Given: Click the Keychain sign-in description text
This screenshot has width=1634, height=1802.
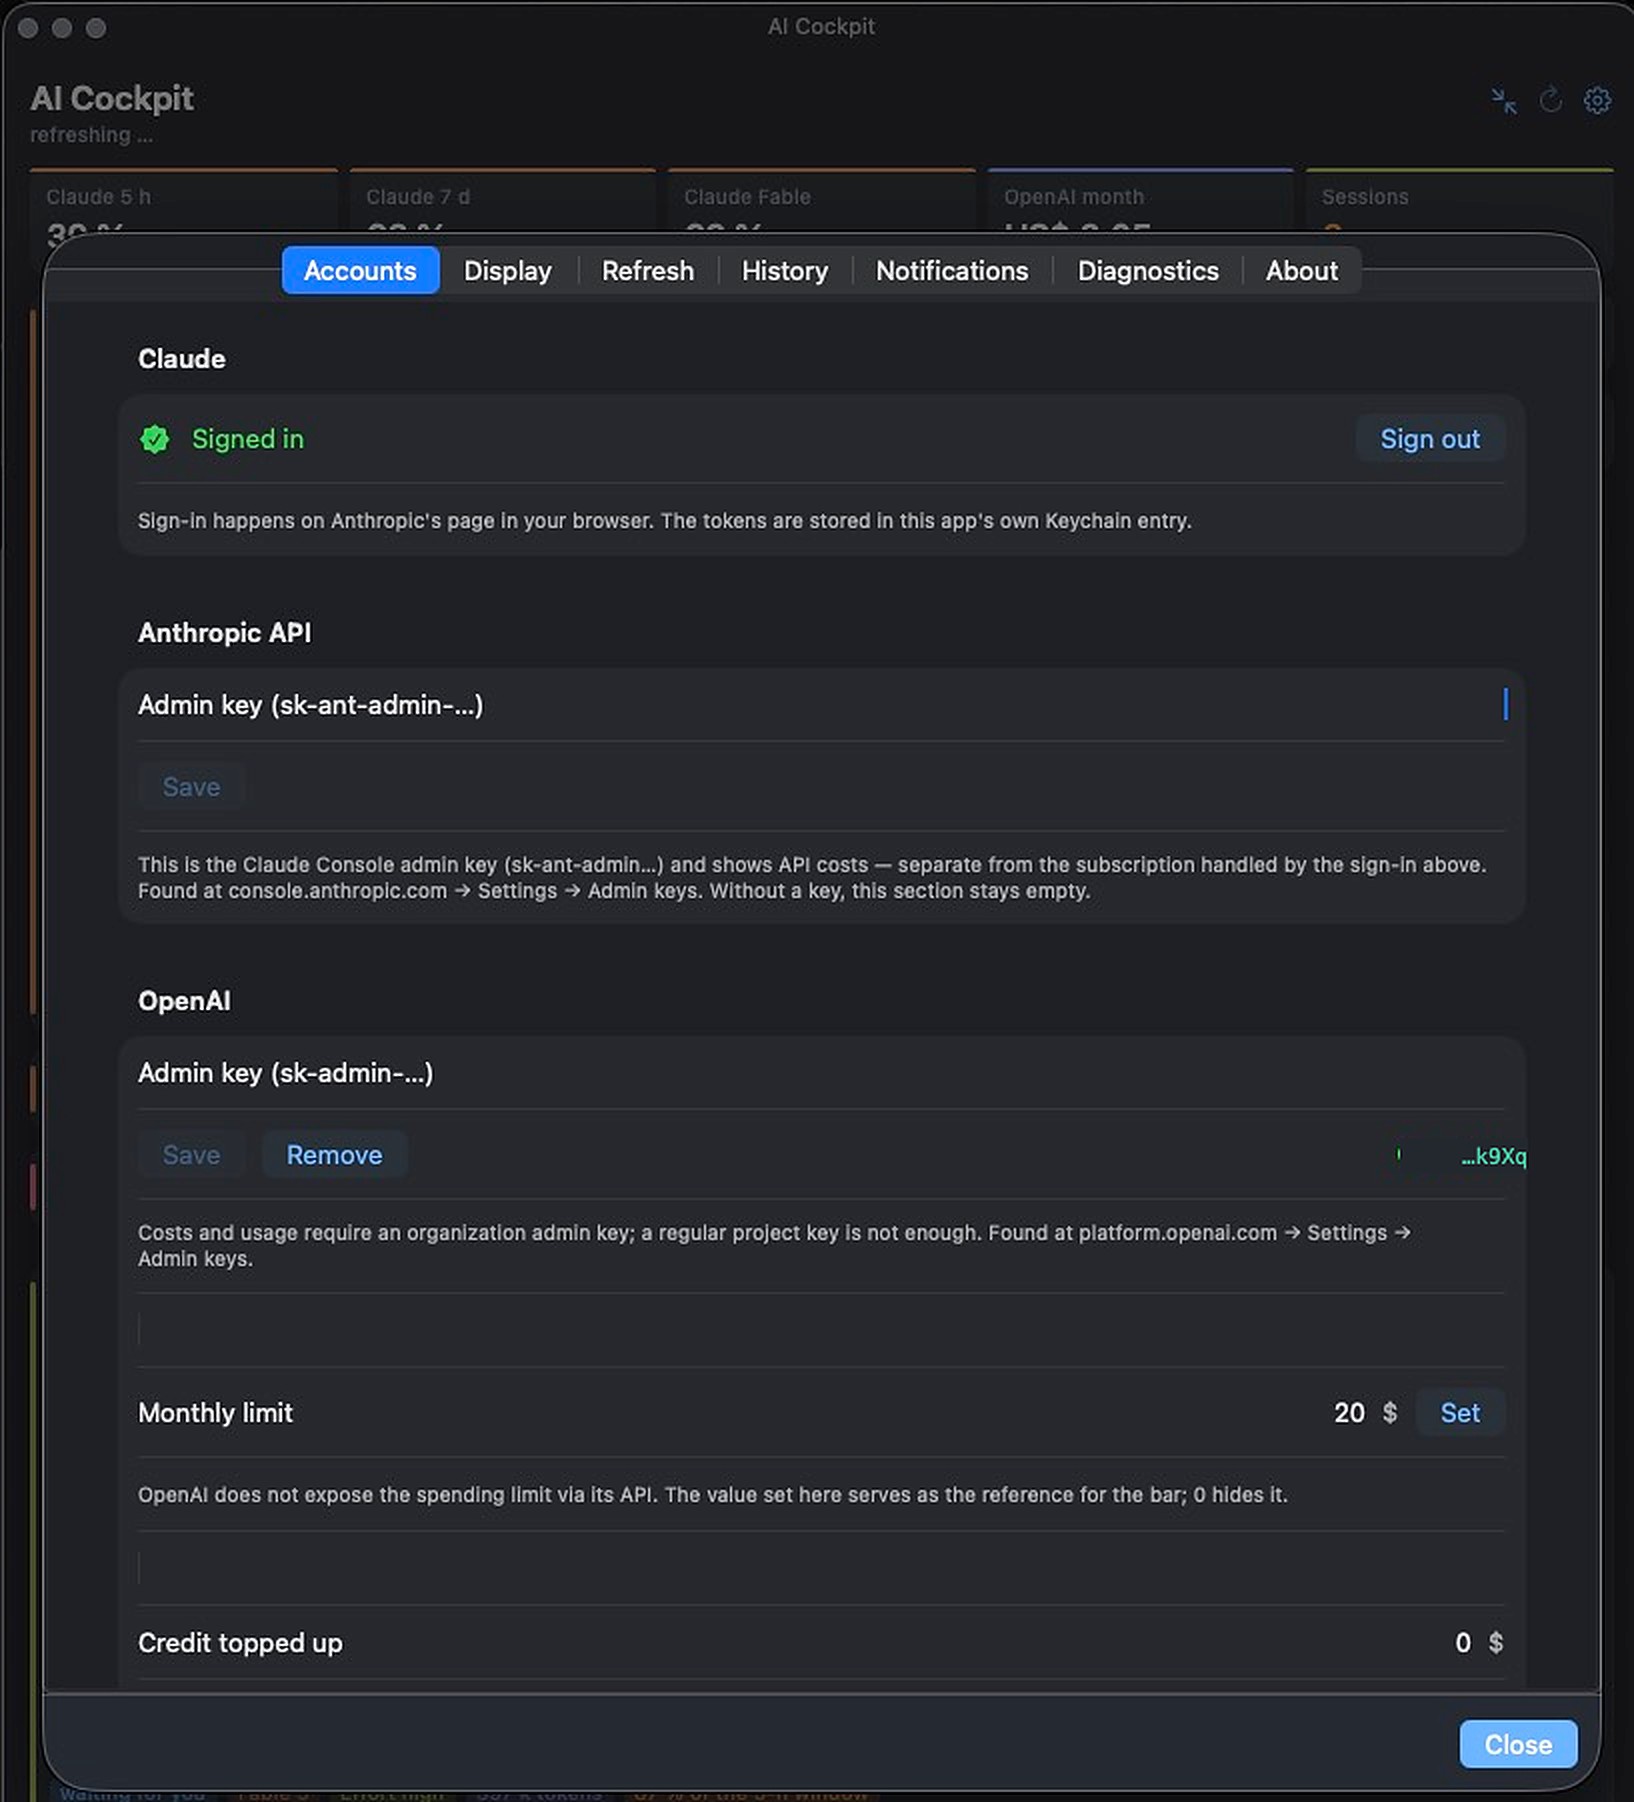Looking at the screenshot, I should coord(665,521).
